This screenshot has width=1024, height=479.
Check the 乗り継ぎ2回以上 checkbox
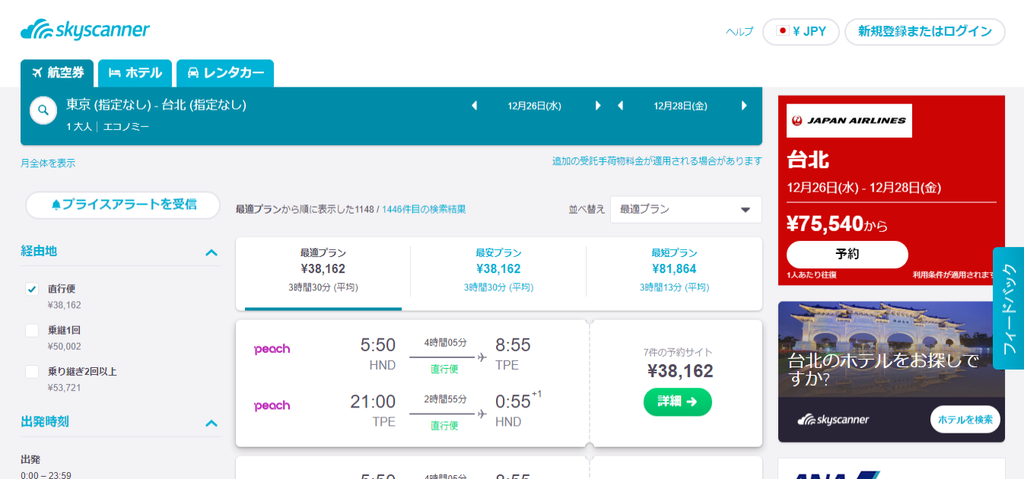pyautogui.click(x=32, y=372)
